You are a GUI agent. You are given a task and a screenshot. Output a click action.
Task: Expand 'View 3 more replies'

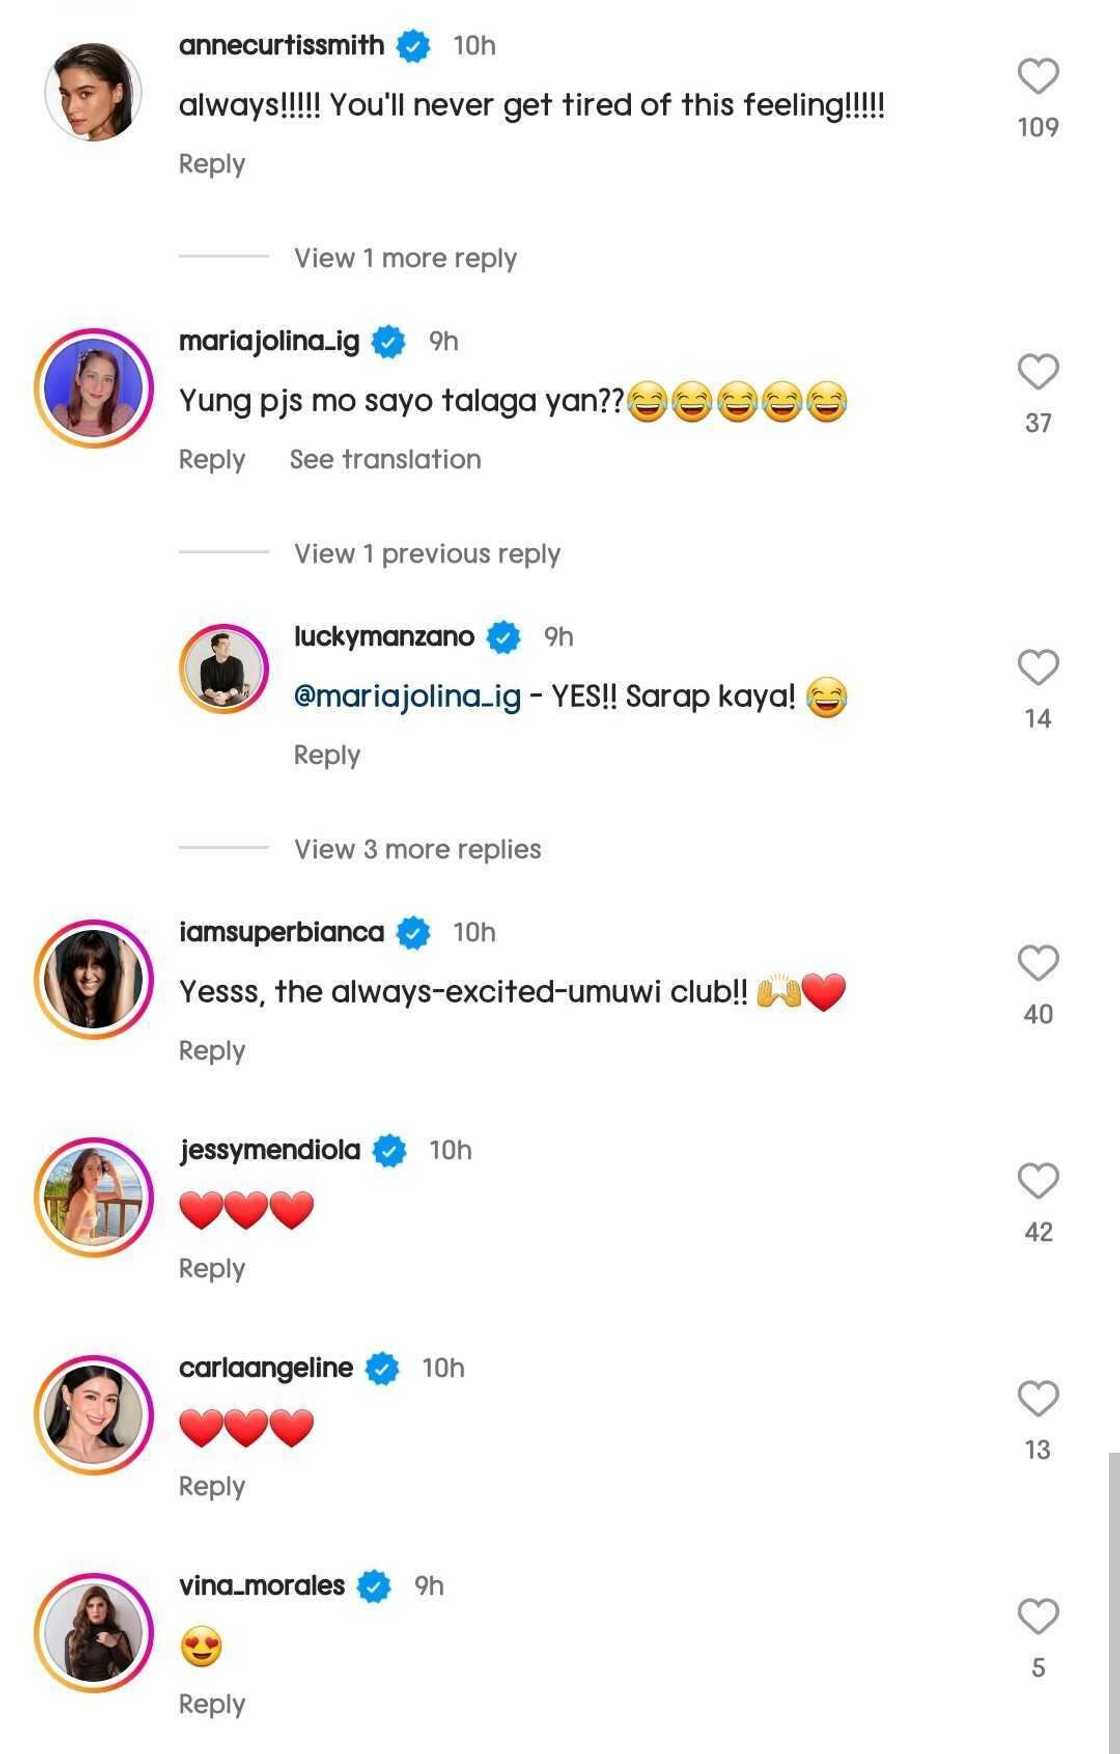pyautogui.click(x=417, y=849)
